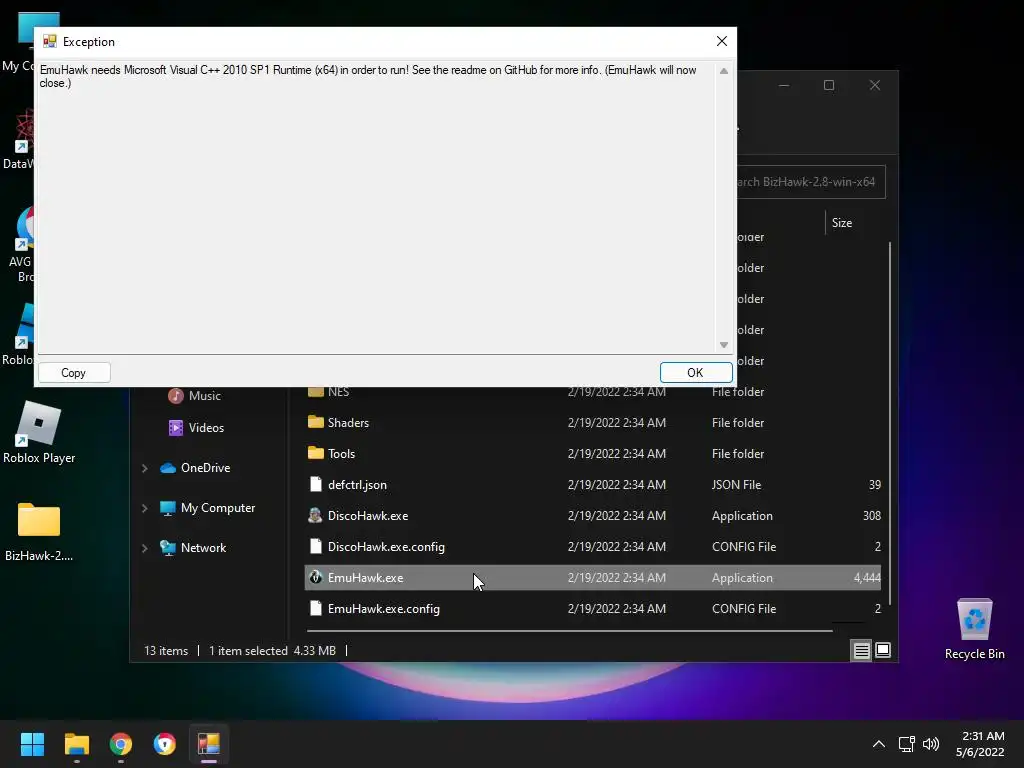
Task: Expand the OneDrive tree node
Action: [144, 468]
